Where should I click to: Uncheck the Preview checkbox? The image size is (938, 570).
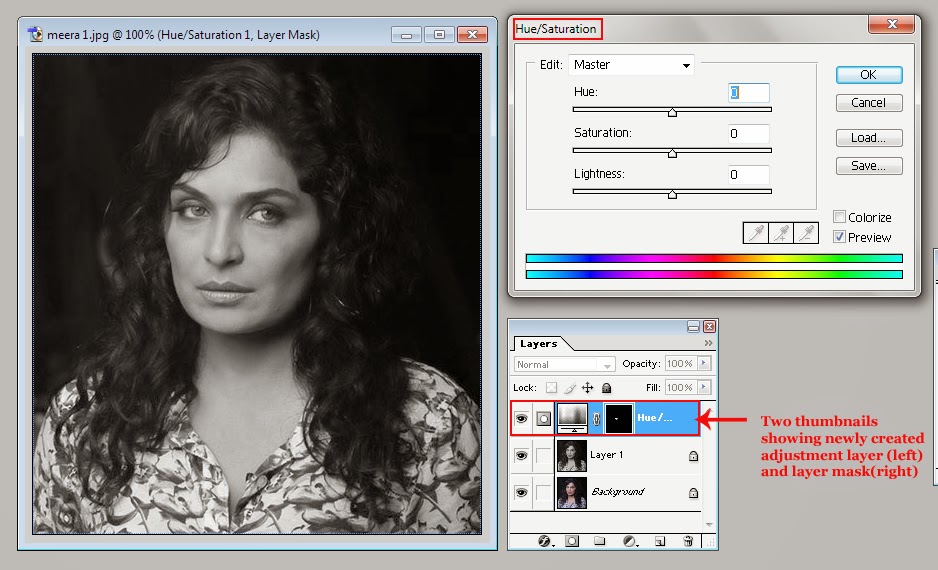[x=839, y=237]
